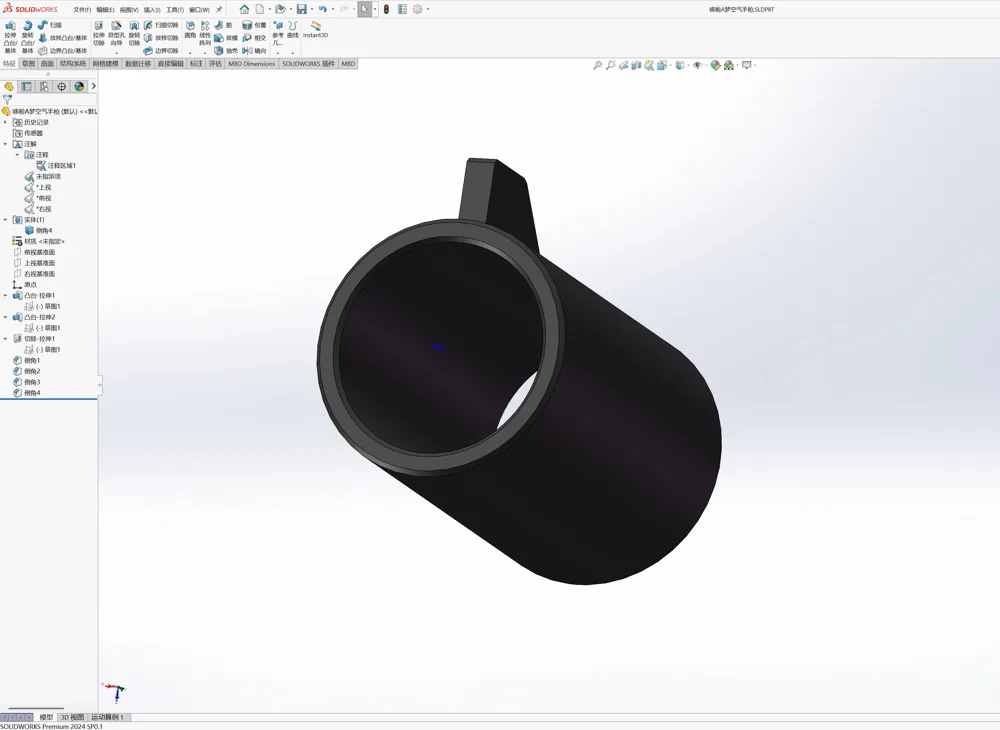
Task: Switch to the 评估 ribbon tab
Action: pos(215,64)
